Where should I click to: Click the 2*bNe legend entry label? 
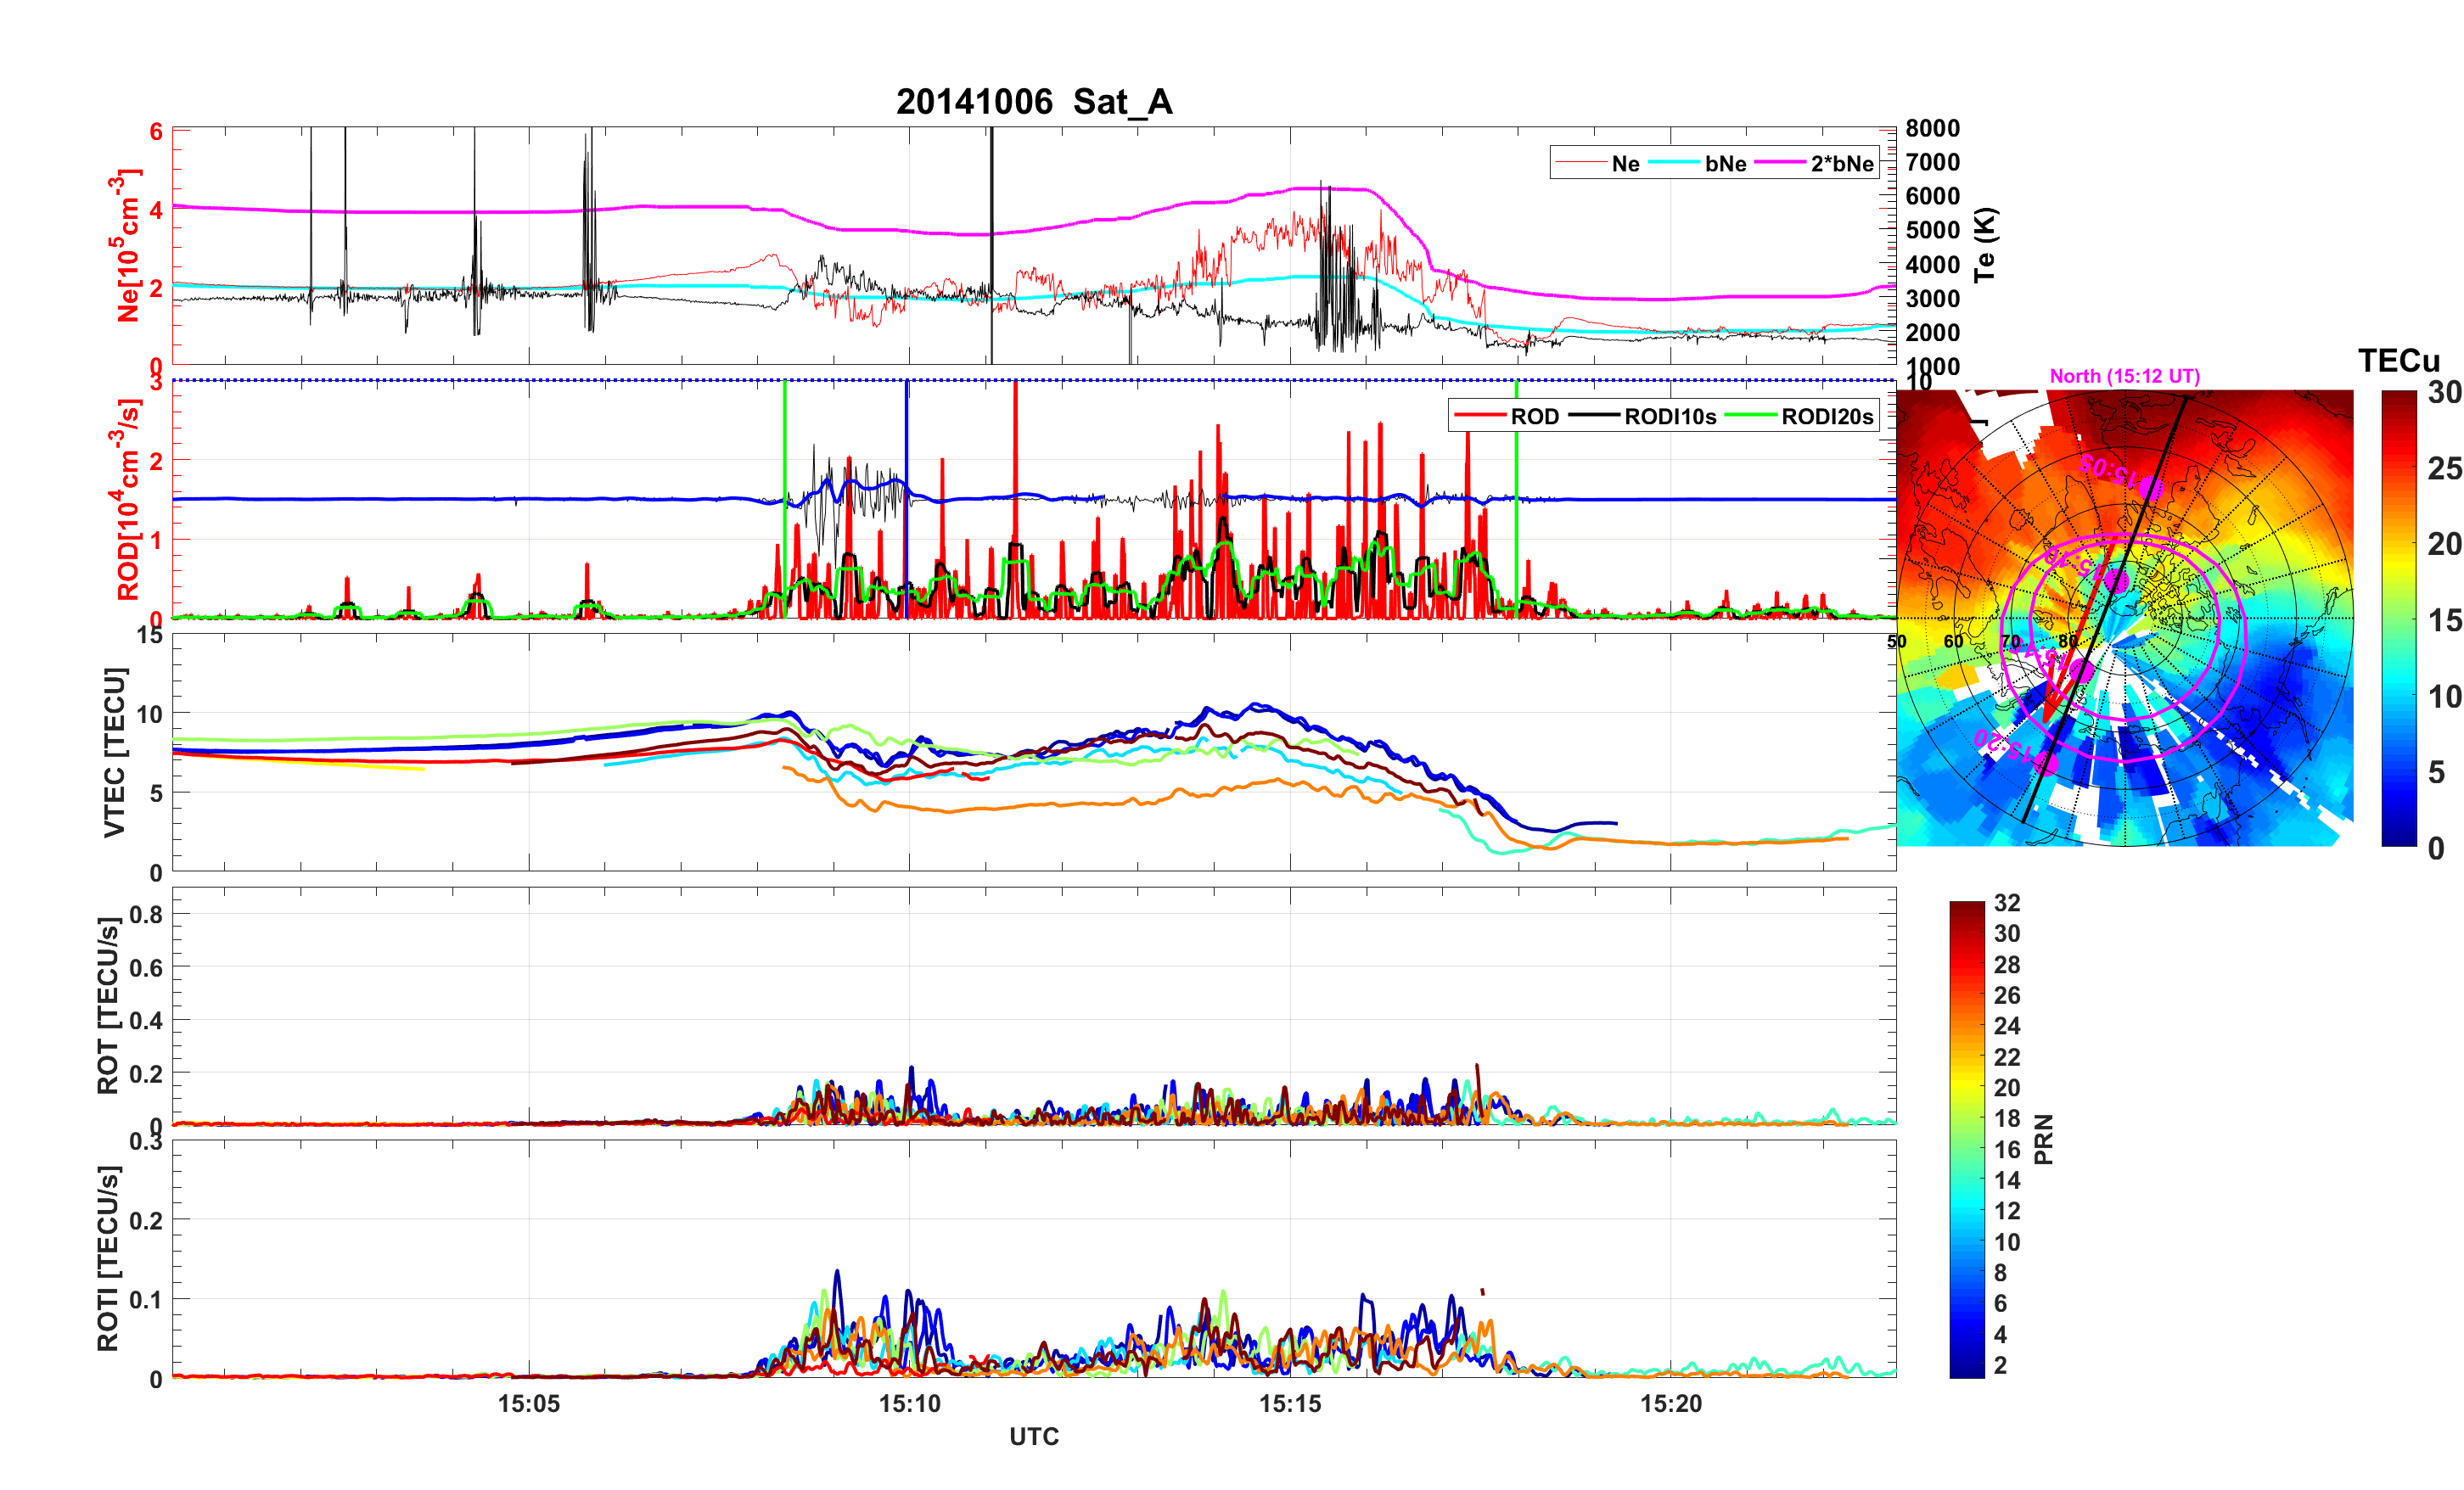[1841, 163]
